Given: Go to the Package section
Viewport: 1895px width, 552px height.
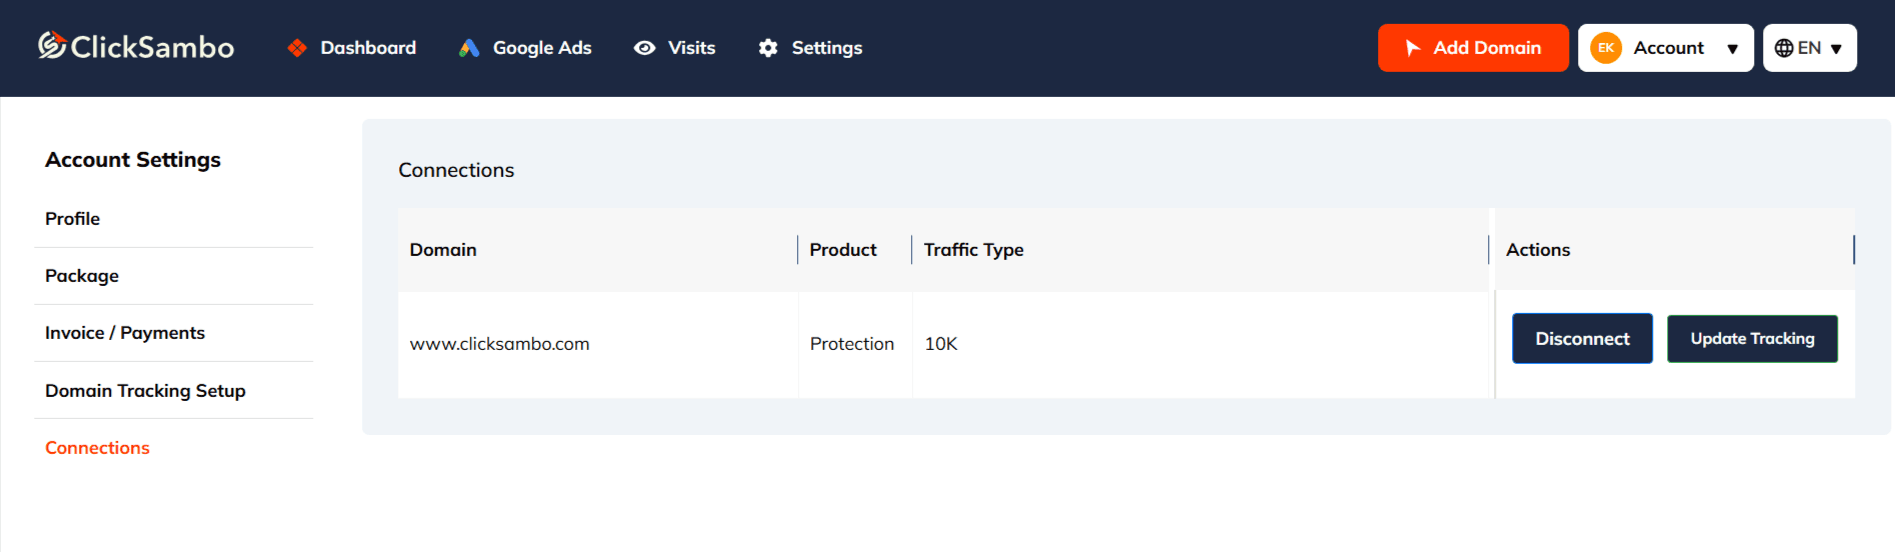Looking at the screenshot, I should coord(82,276).
